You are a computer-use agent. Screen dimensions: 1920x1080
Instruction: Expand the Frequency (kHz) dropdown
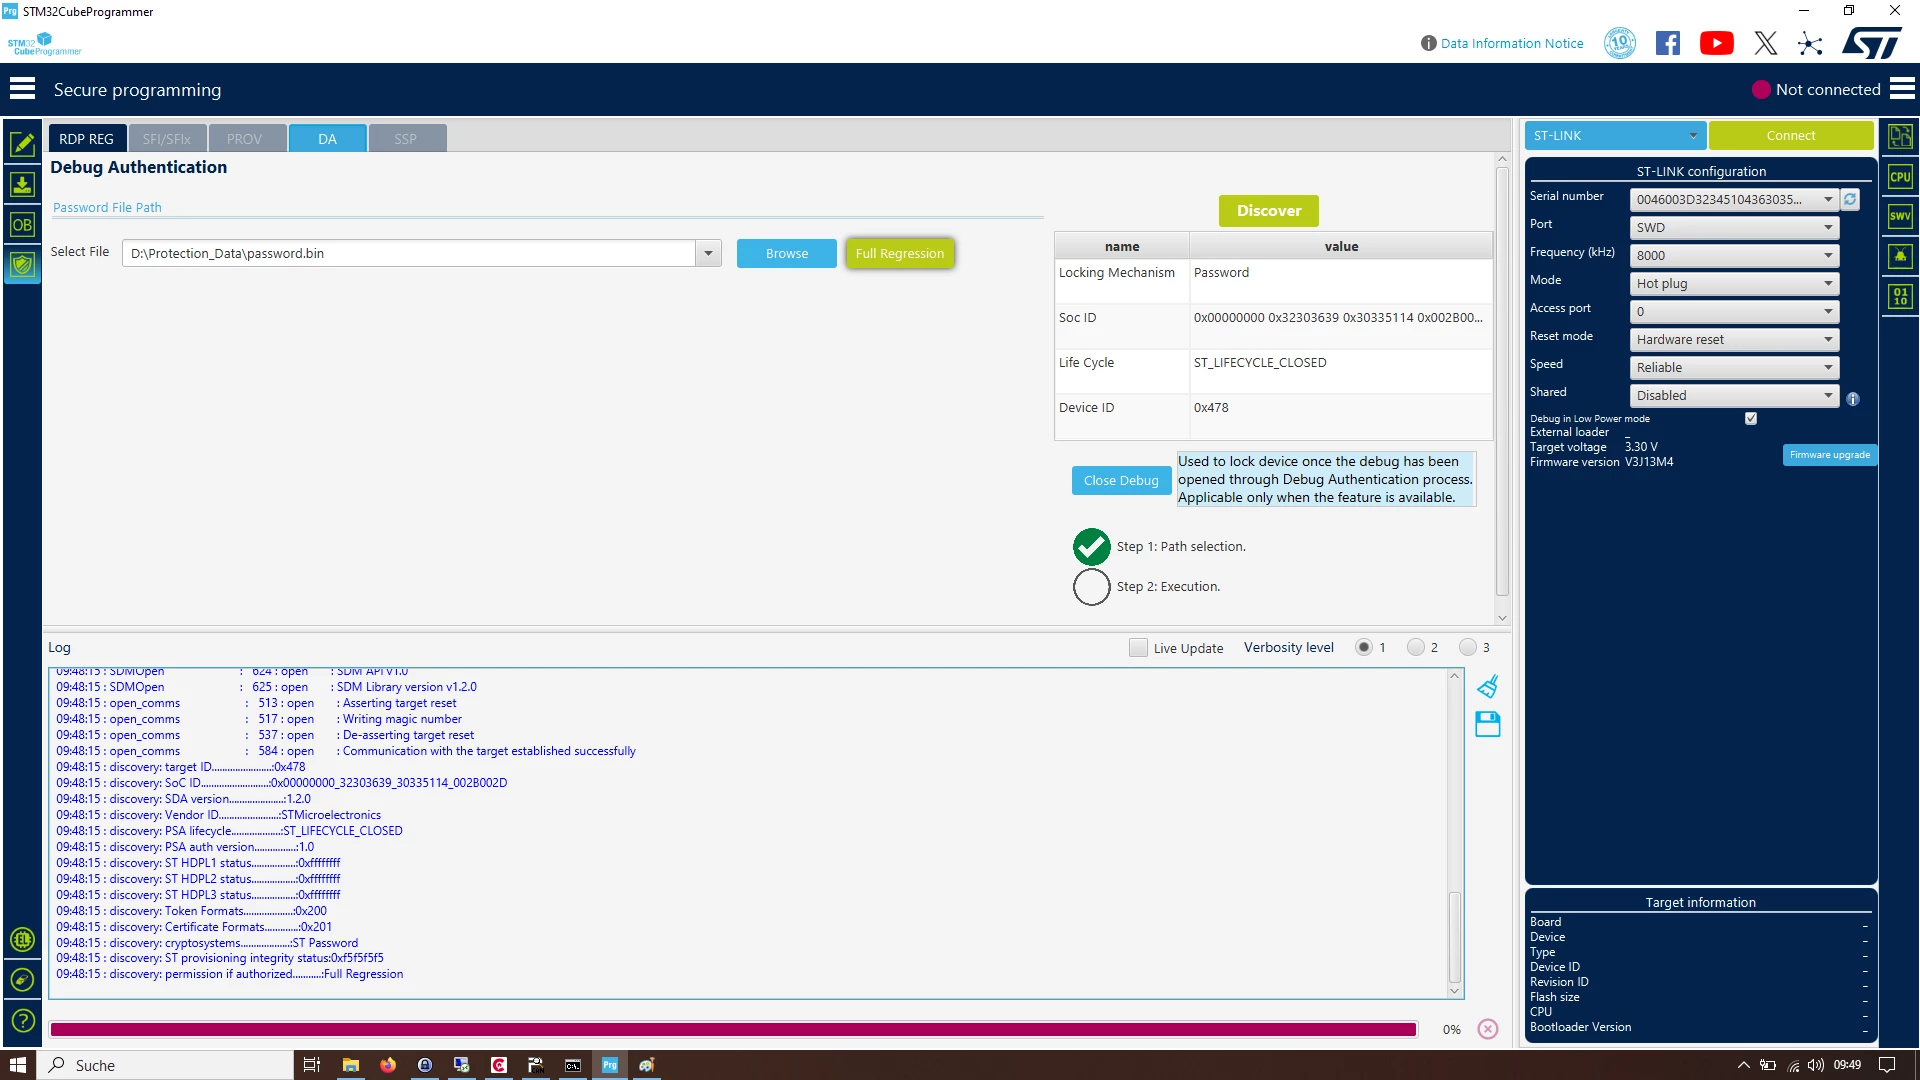point(1734,256)
